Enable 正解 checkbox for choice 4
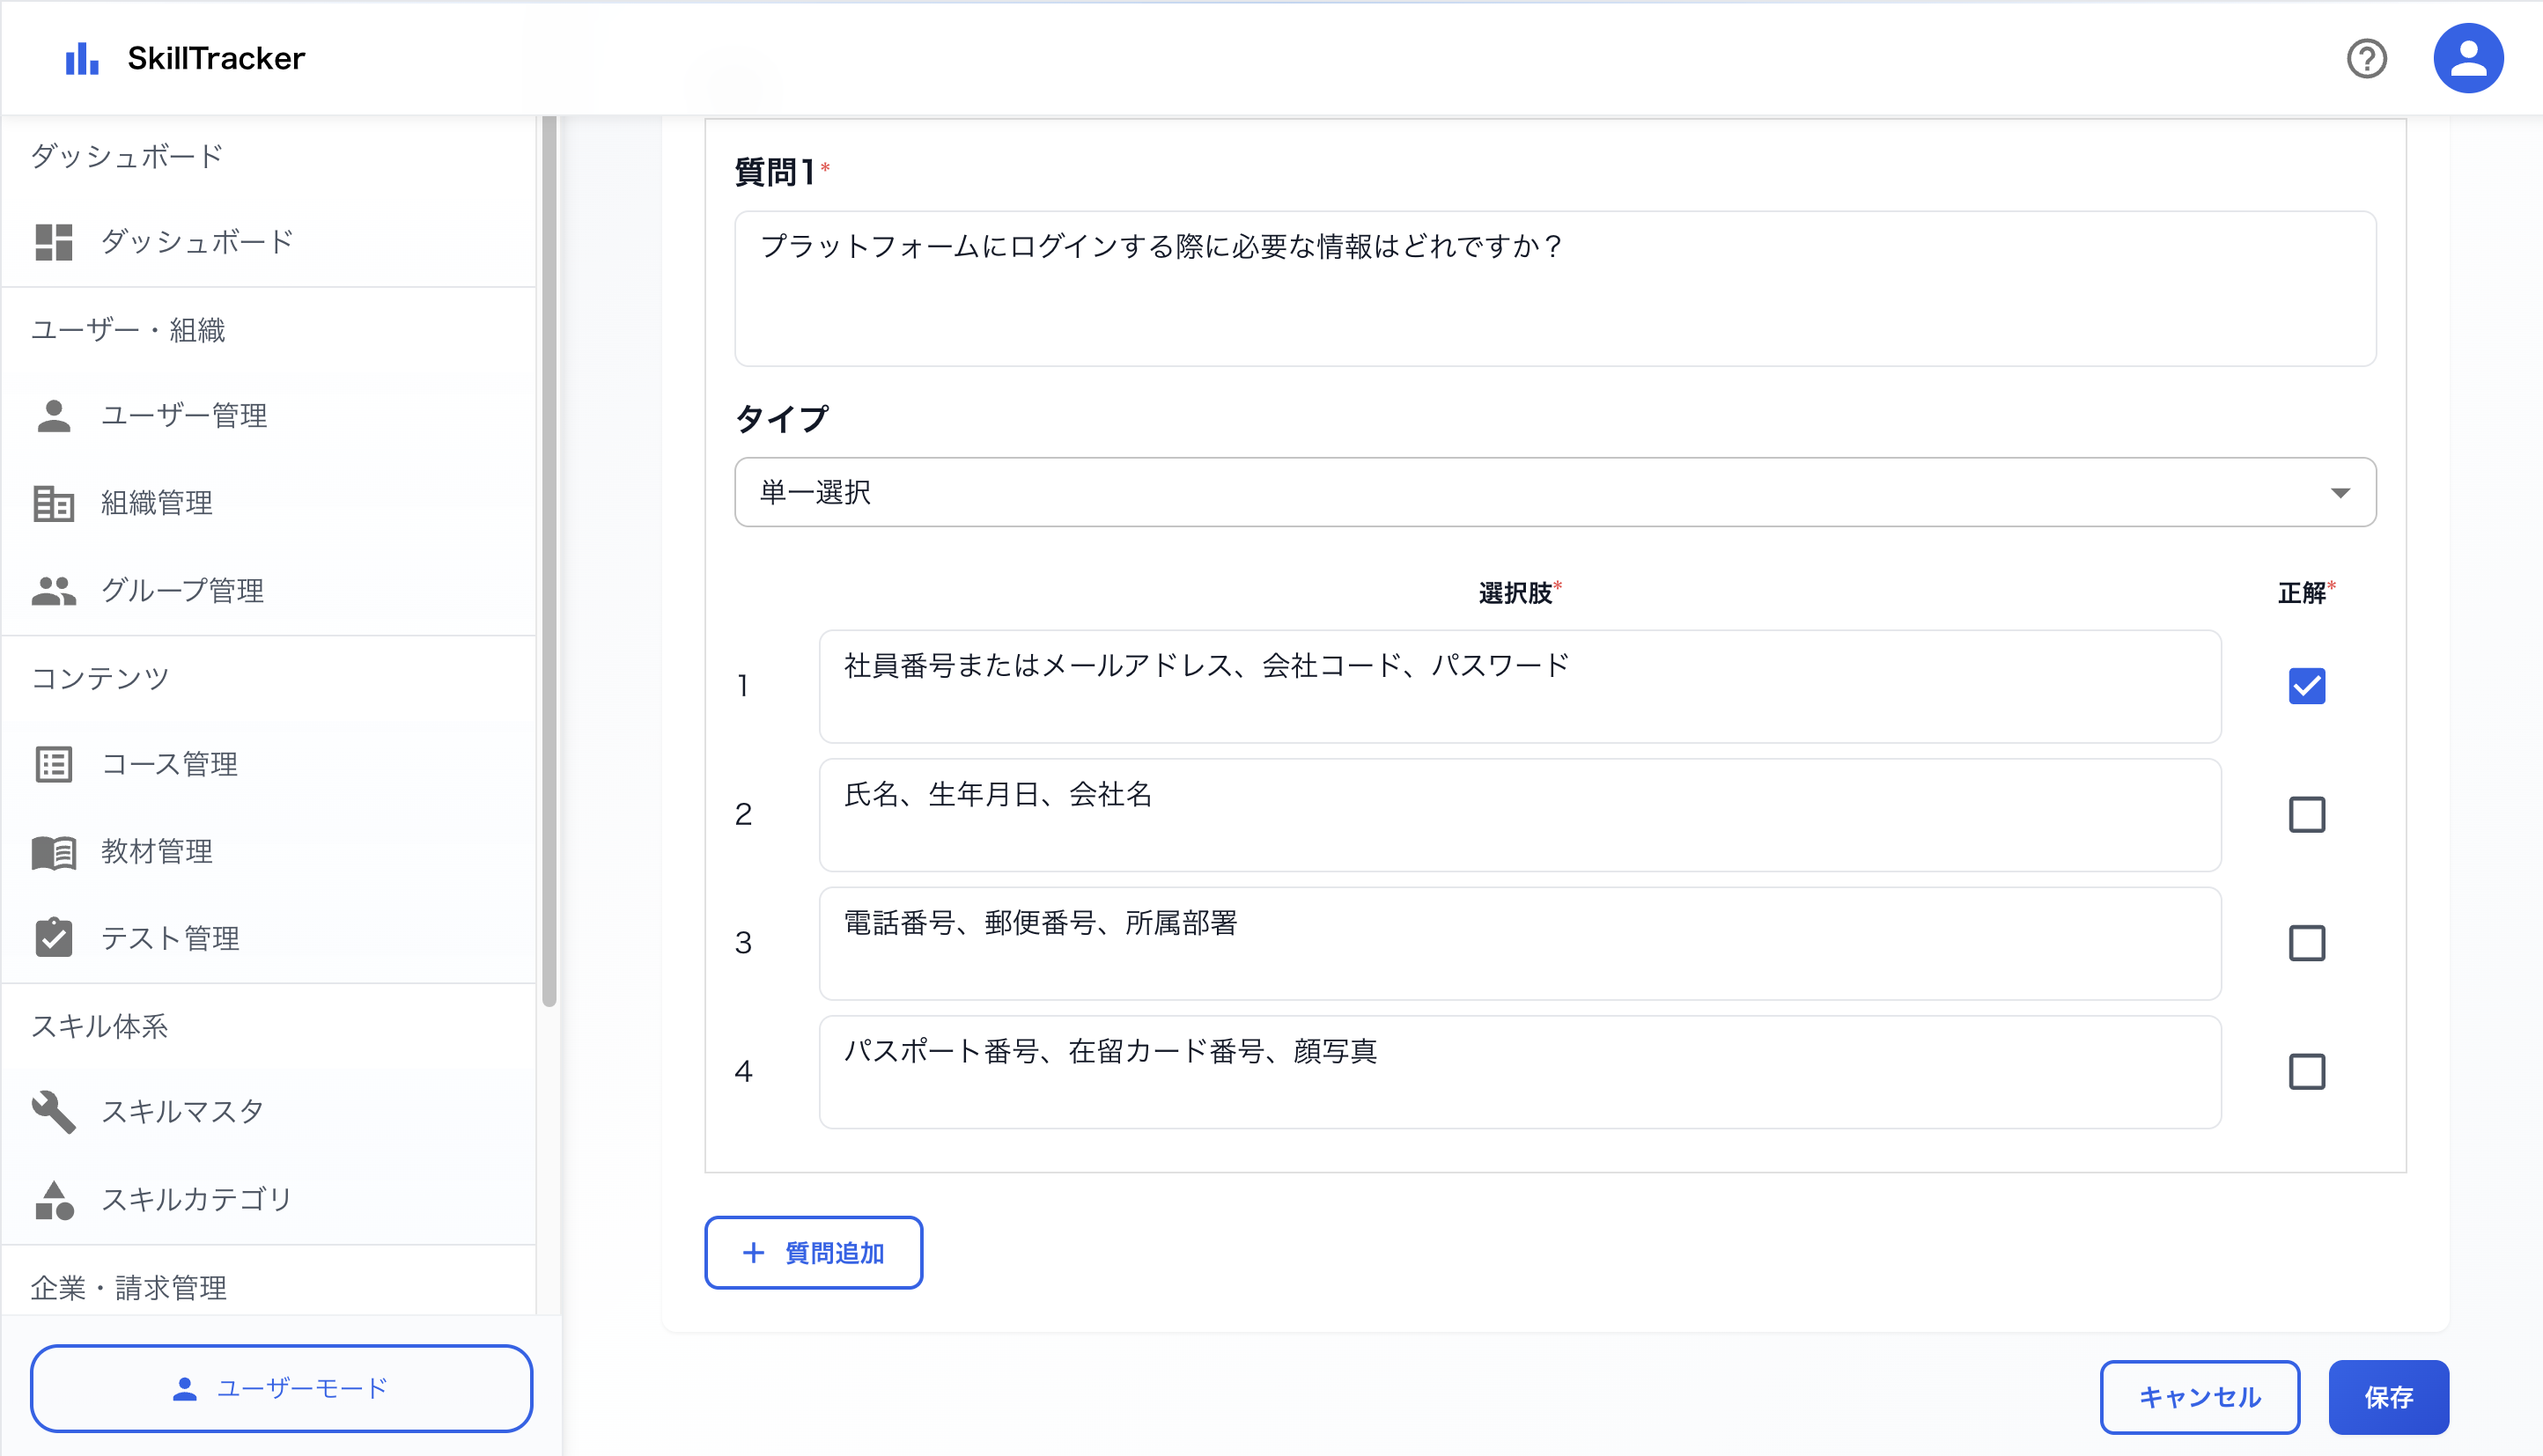Image resolution: width=2543 pixels, height=1456 pixels. tap(2307, 1071)
